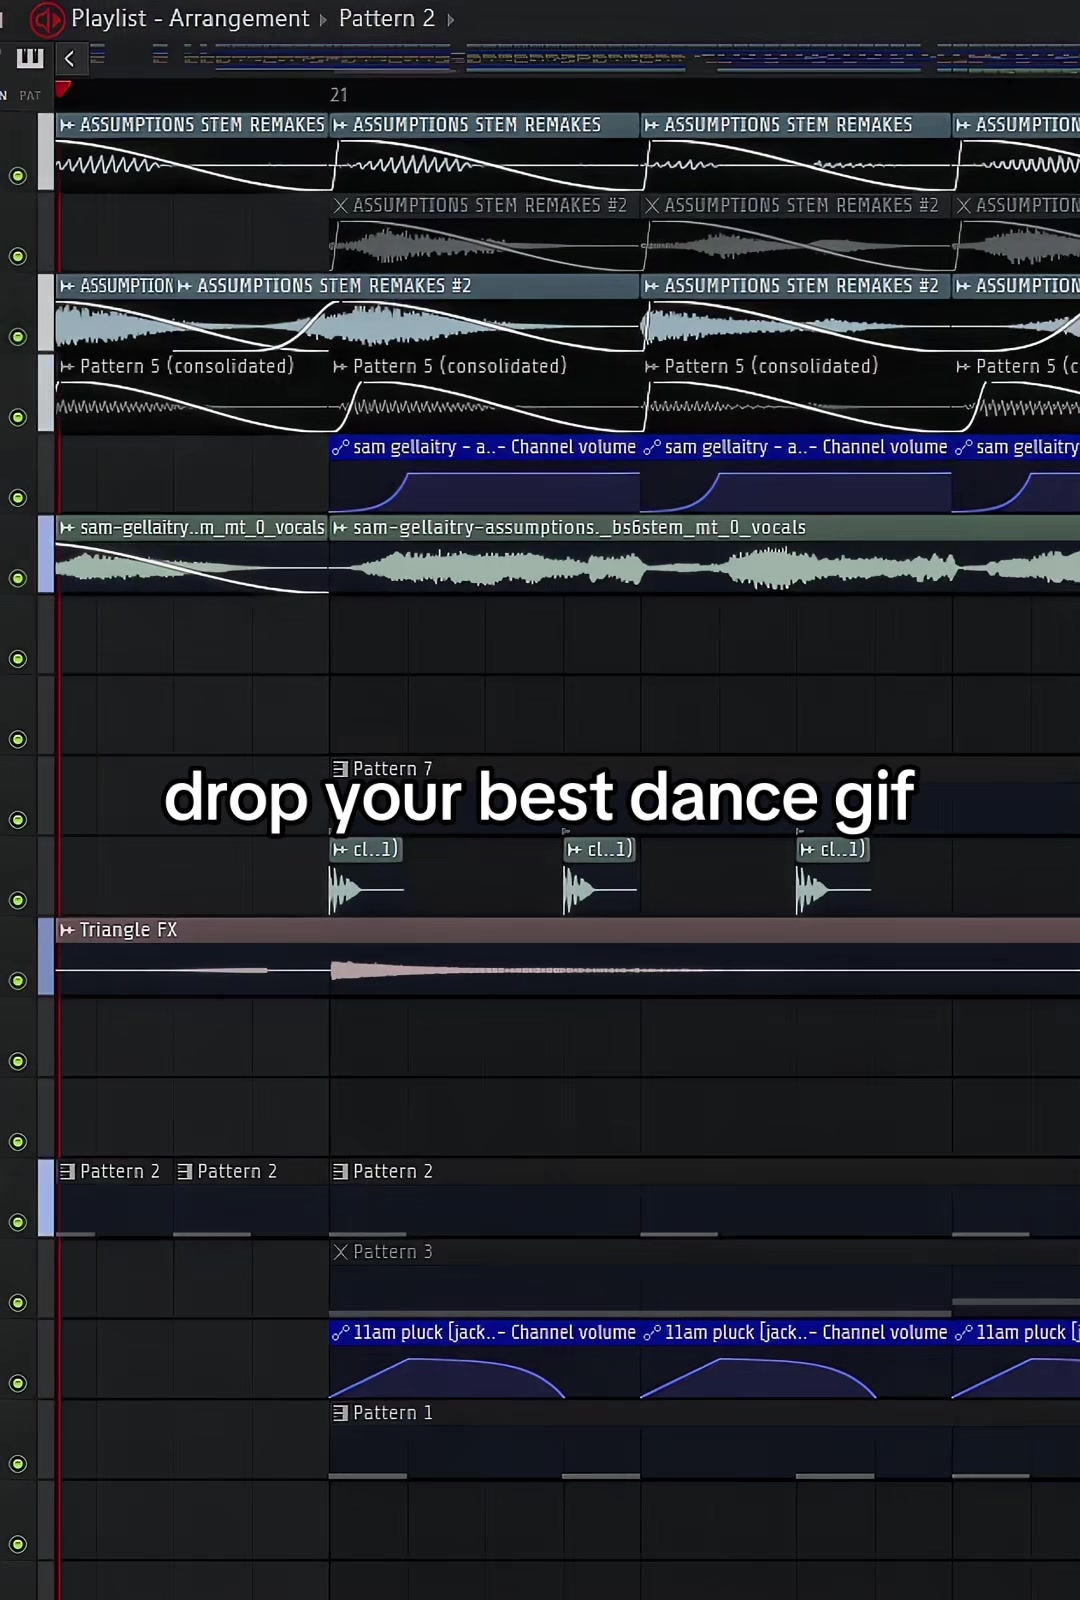Click icon of sam-gellaitry..m_mt_0_vocals clip
Image resolution: width=1080 pixels, height=1600 pixels.
click(x=67, y=528)
